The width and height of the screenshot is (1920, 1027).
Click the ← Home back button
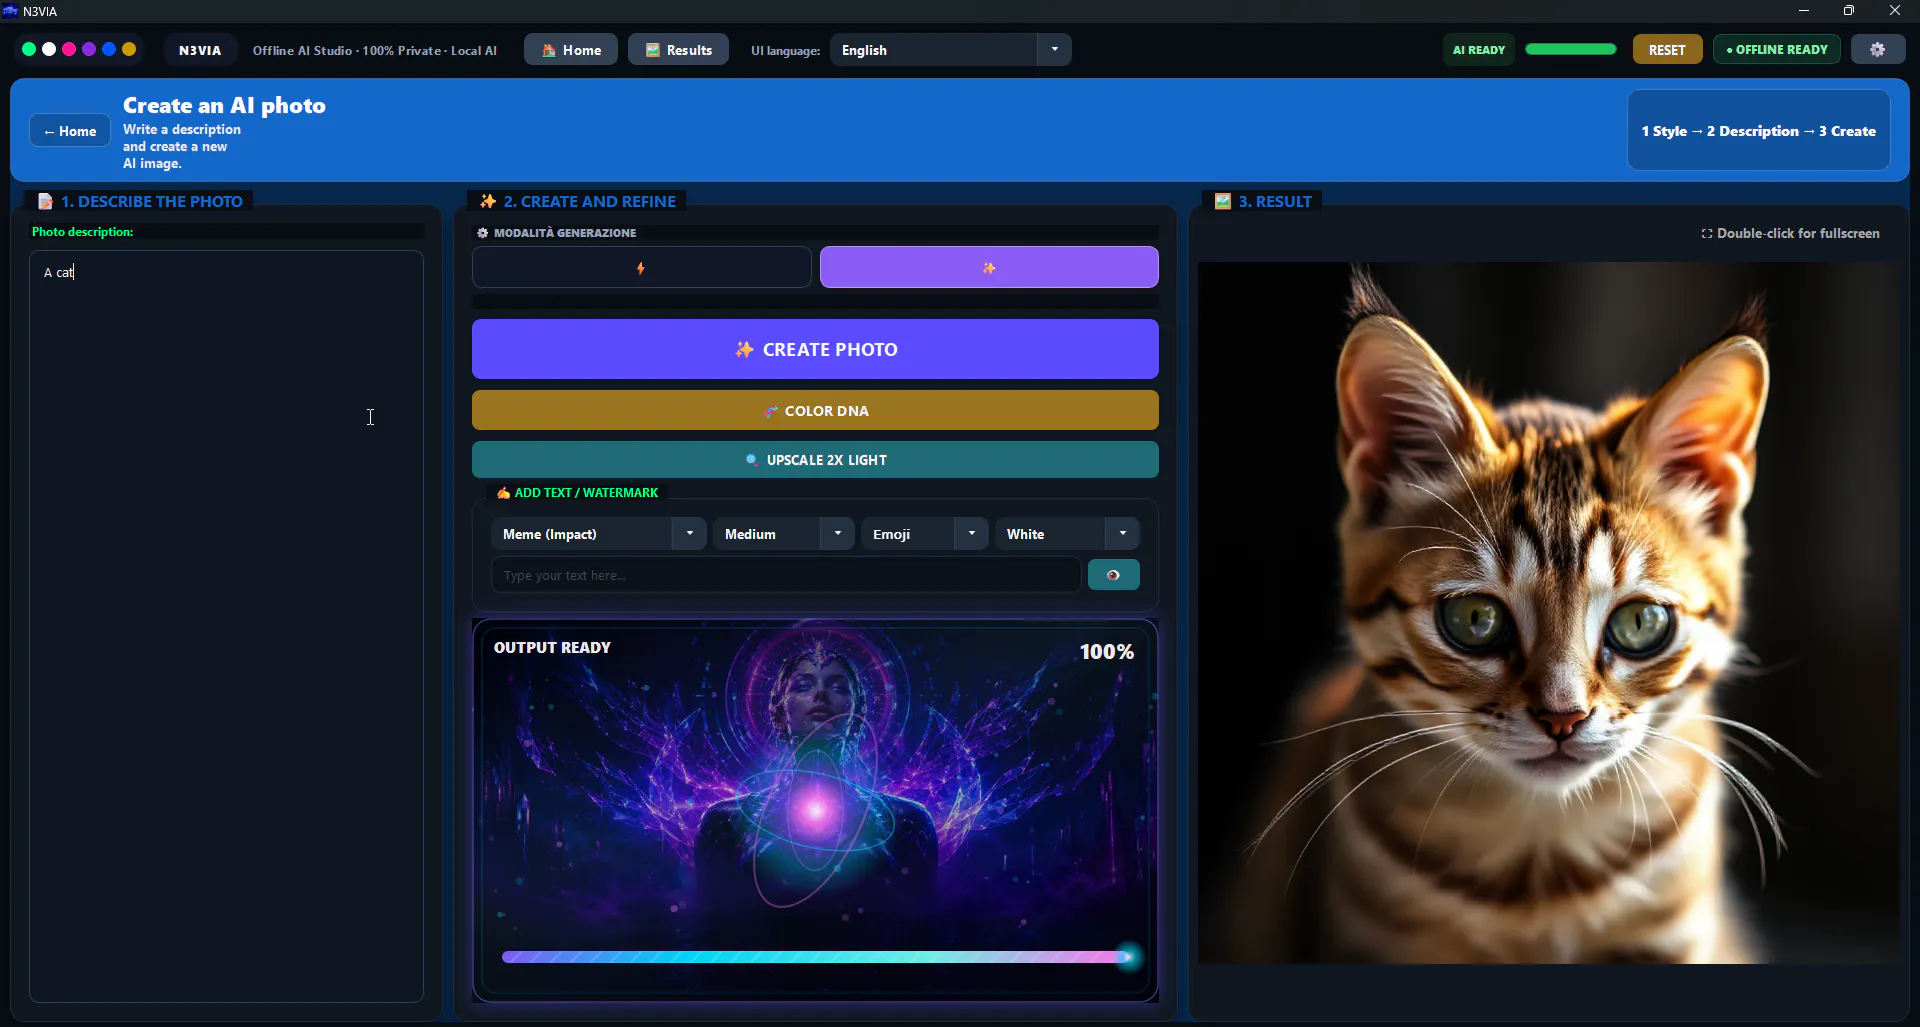coord(70,131)
